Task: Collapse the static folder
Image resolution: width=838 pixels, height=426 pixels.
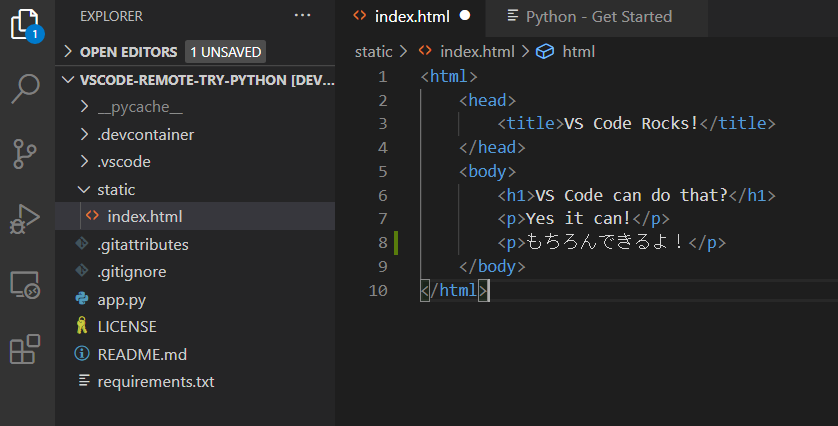Action: coord(84,189)
